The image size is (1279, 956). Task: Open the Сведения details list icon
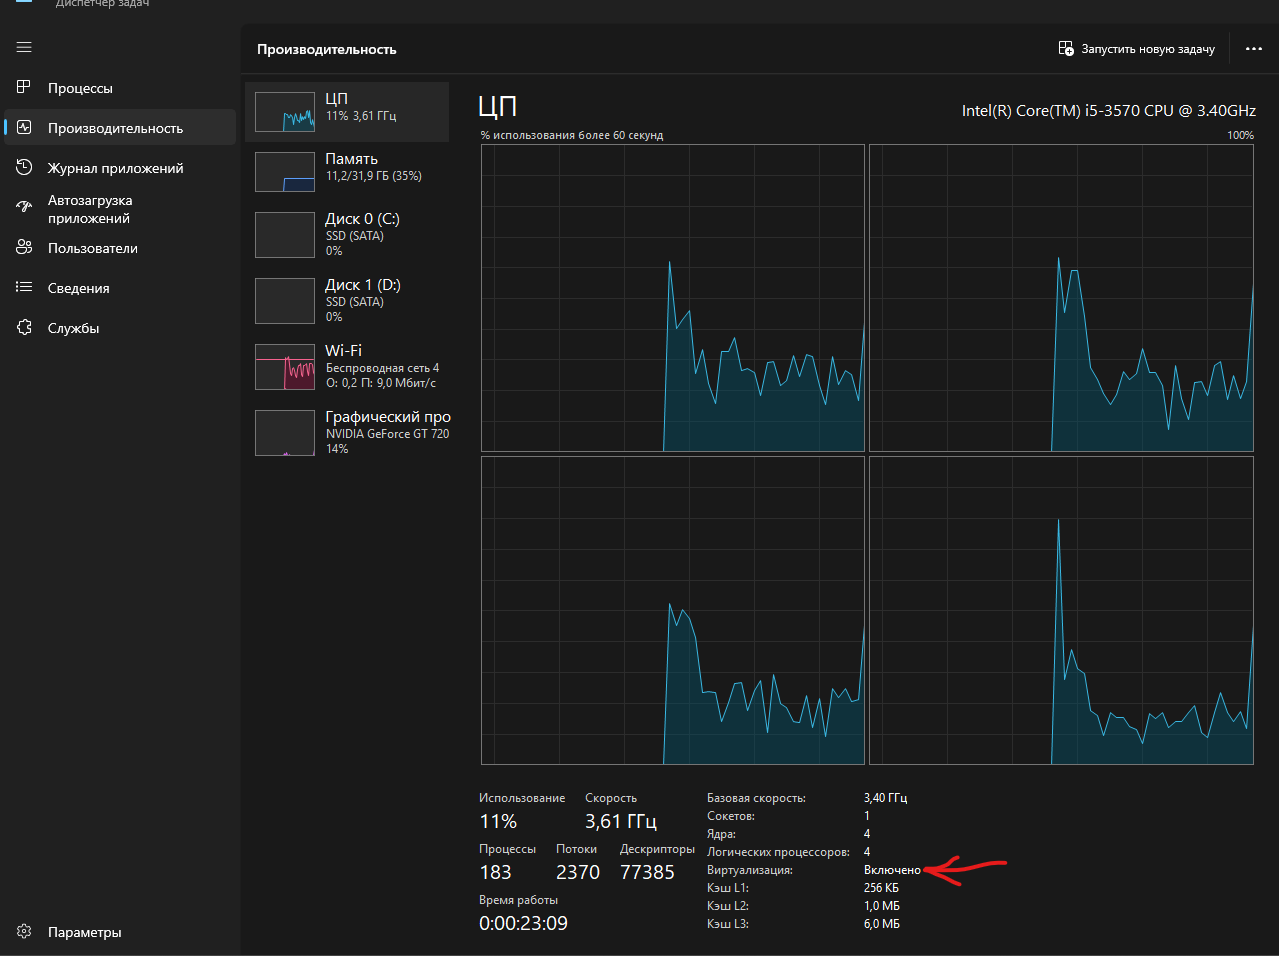coord(24,288)
